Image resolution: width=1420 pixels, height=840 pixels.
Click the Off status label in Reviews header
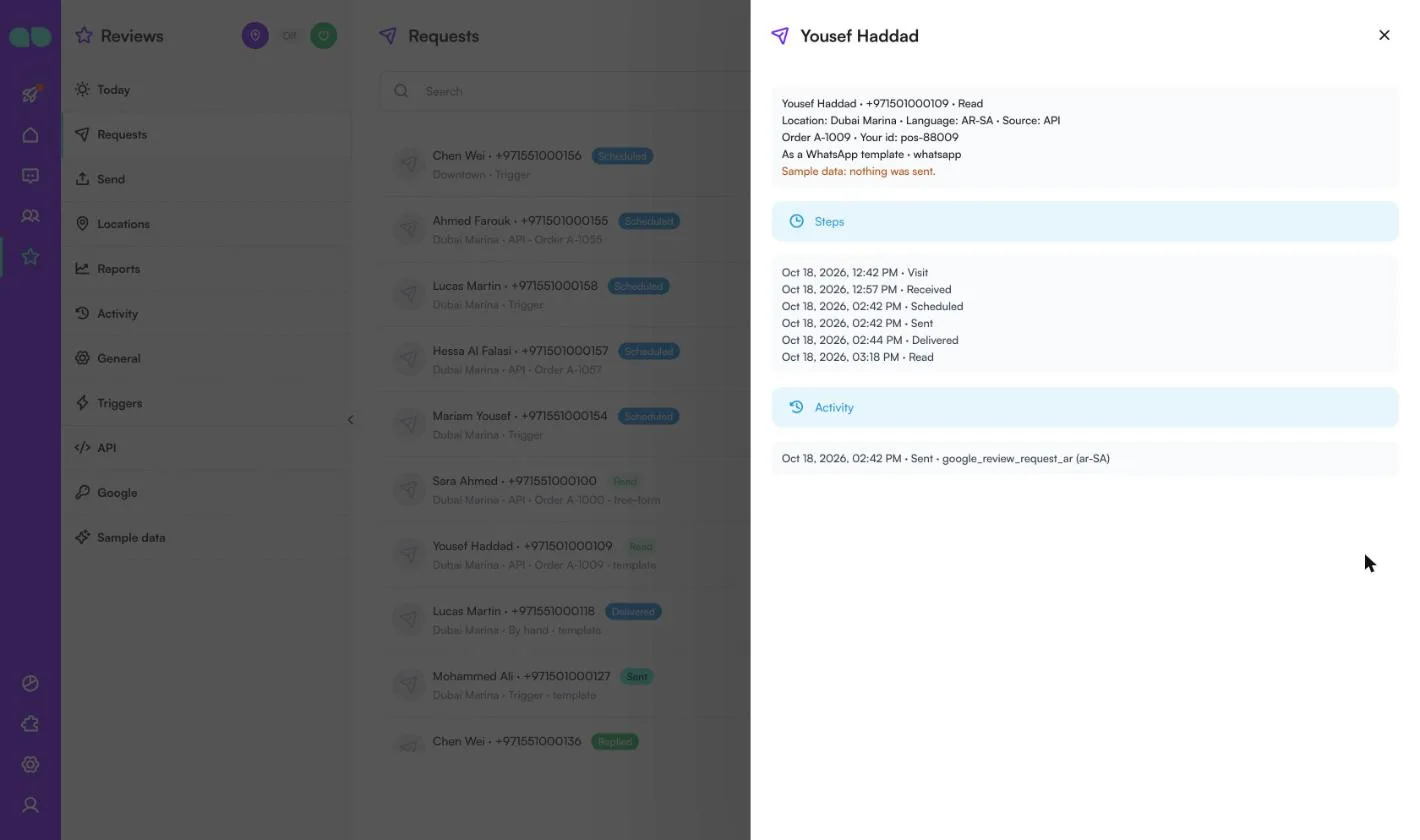pyautogui.click(x=289, y=36)
